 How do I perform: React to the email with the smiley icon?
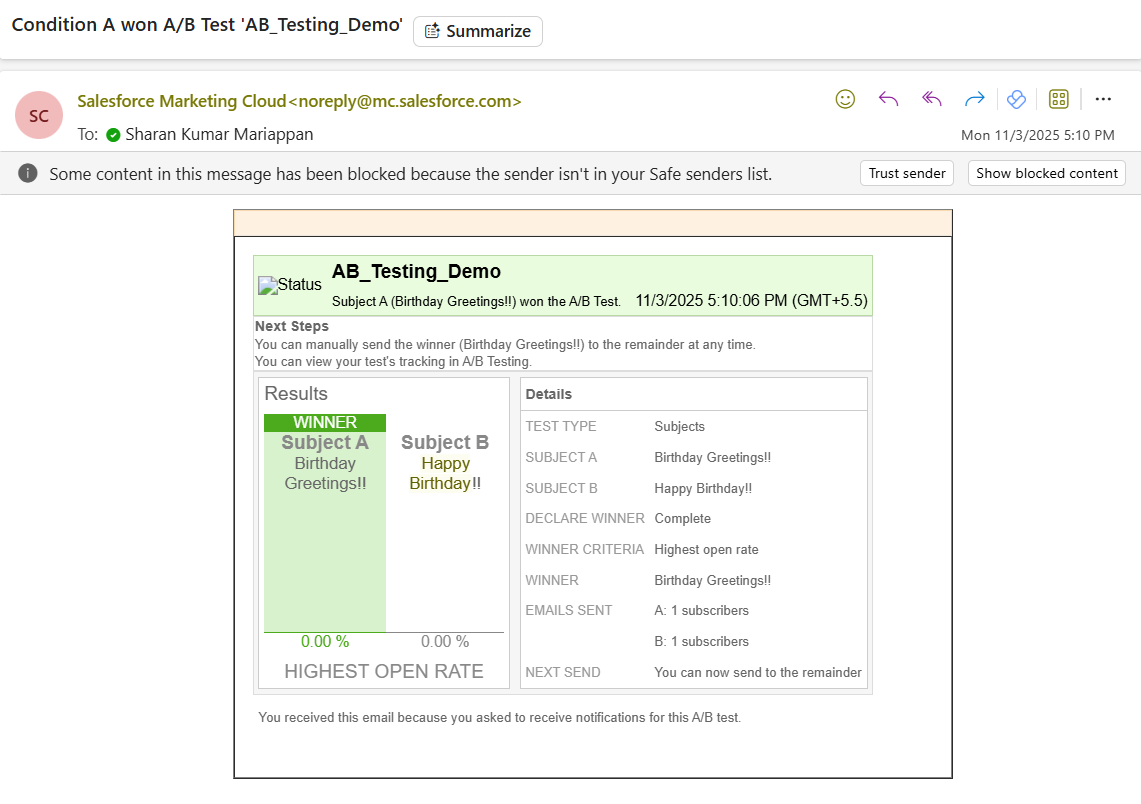tap(845, 99)
